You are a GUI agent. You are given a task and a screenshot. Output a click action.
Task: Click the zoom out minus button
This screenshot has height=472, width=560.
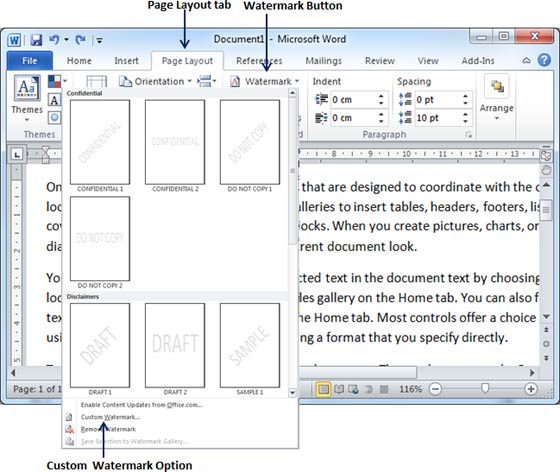tap(435, 388)
